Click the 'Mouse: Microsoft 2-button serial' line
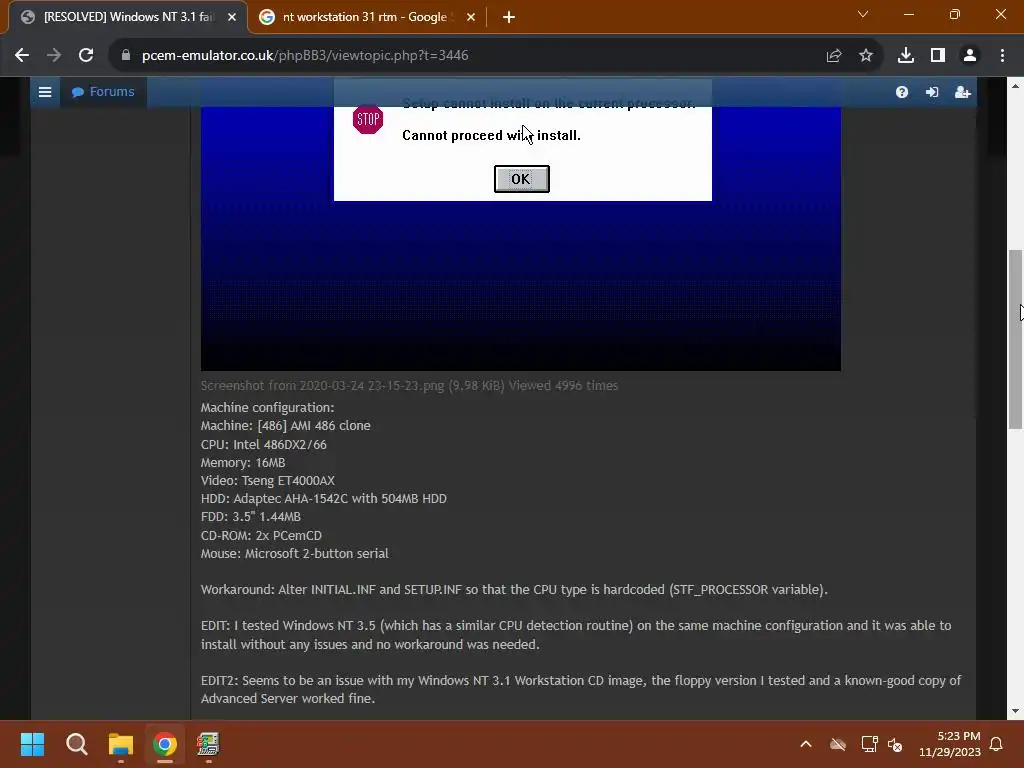The image size is (1024, 768). coord(295,554)
